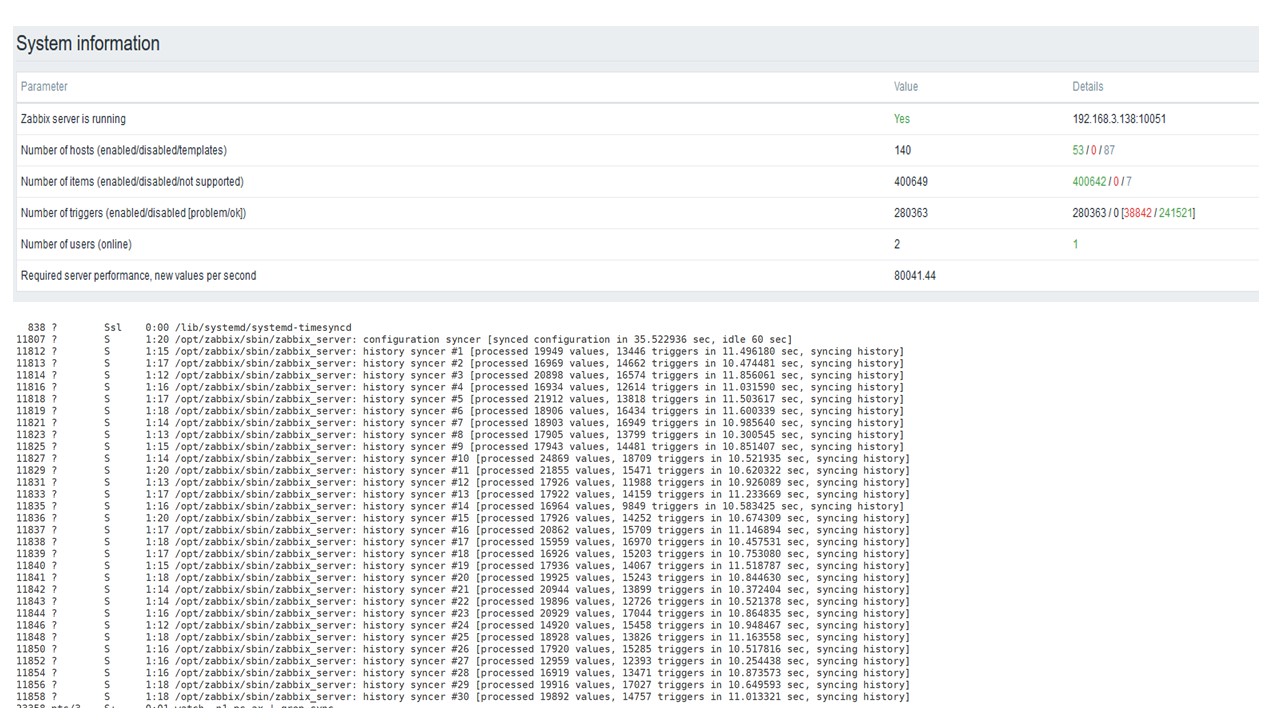1280x720 pixels.
Task: Click OK trigger count 241521
Action: pyautogui.click(x=1175, y=213)
